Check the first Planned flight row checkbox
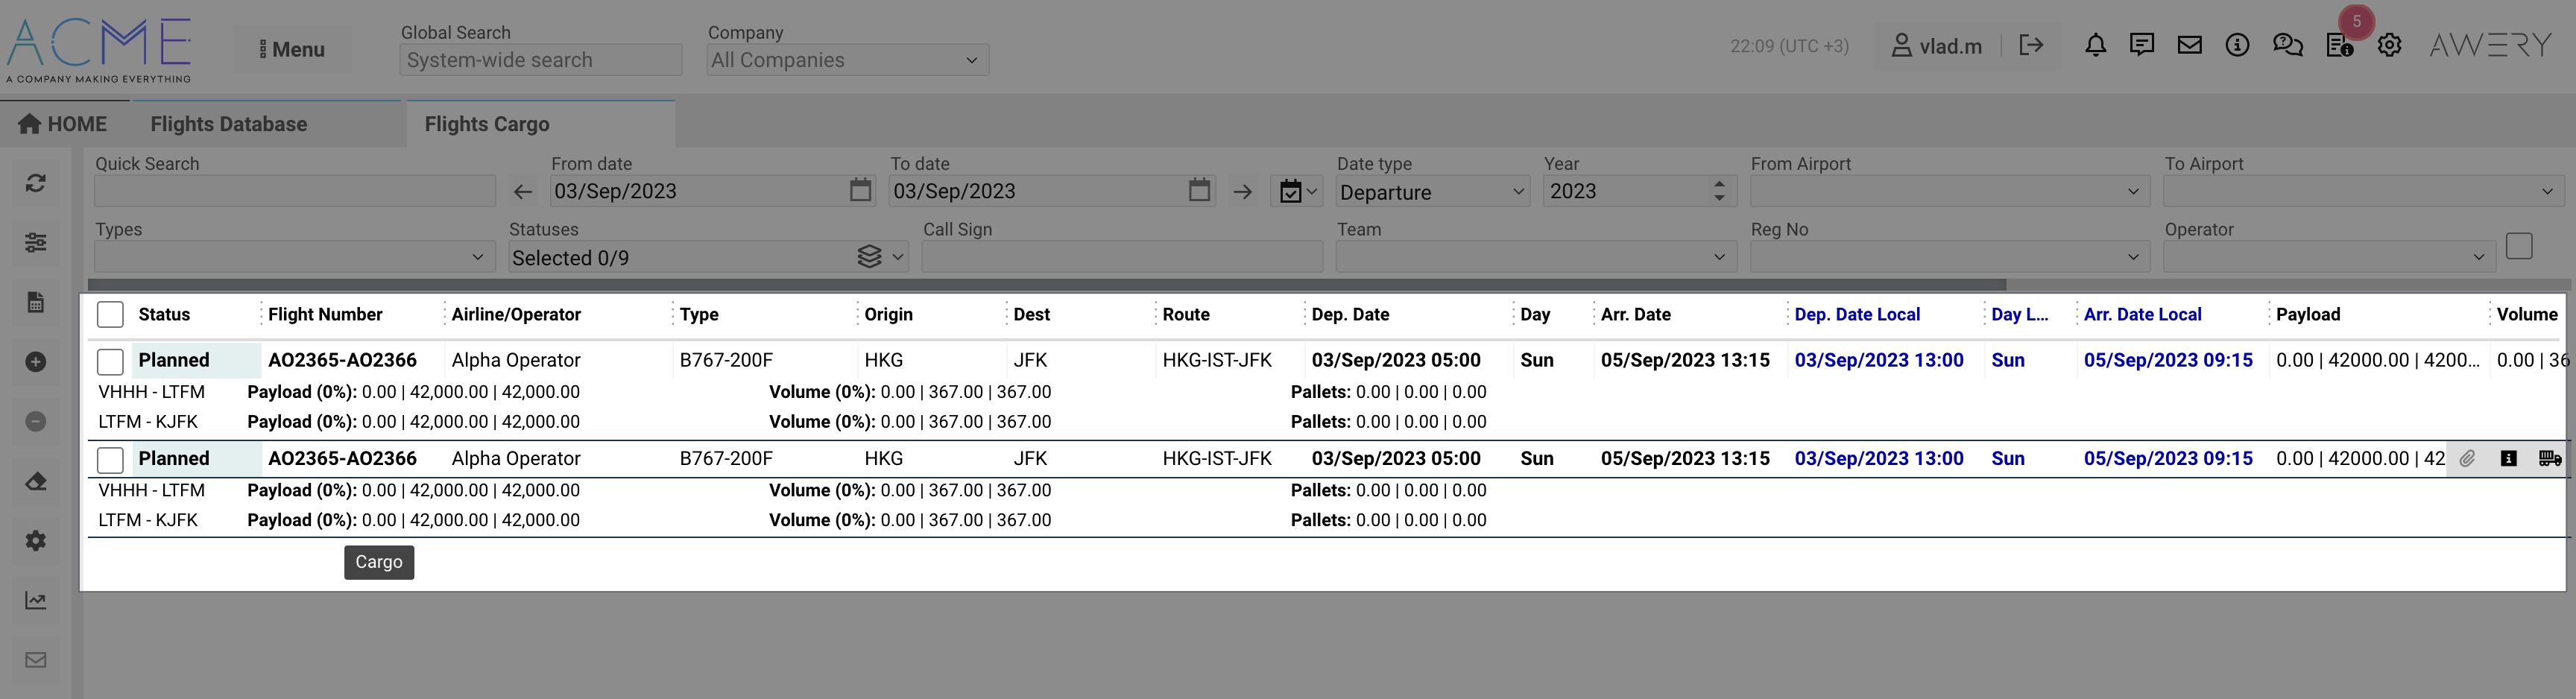Viewport: 2576px width, 699px height. 110,361
